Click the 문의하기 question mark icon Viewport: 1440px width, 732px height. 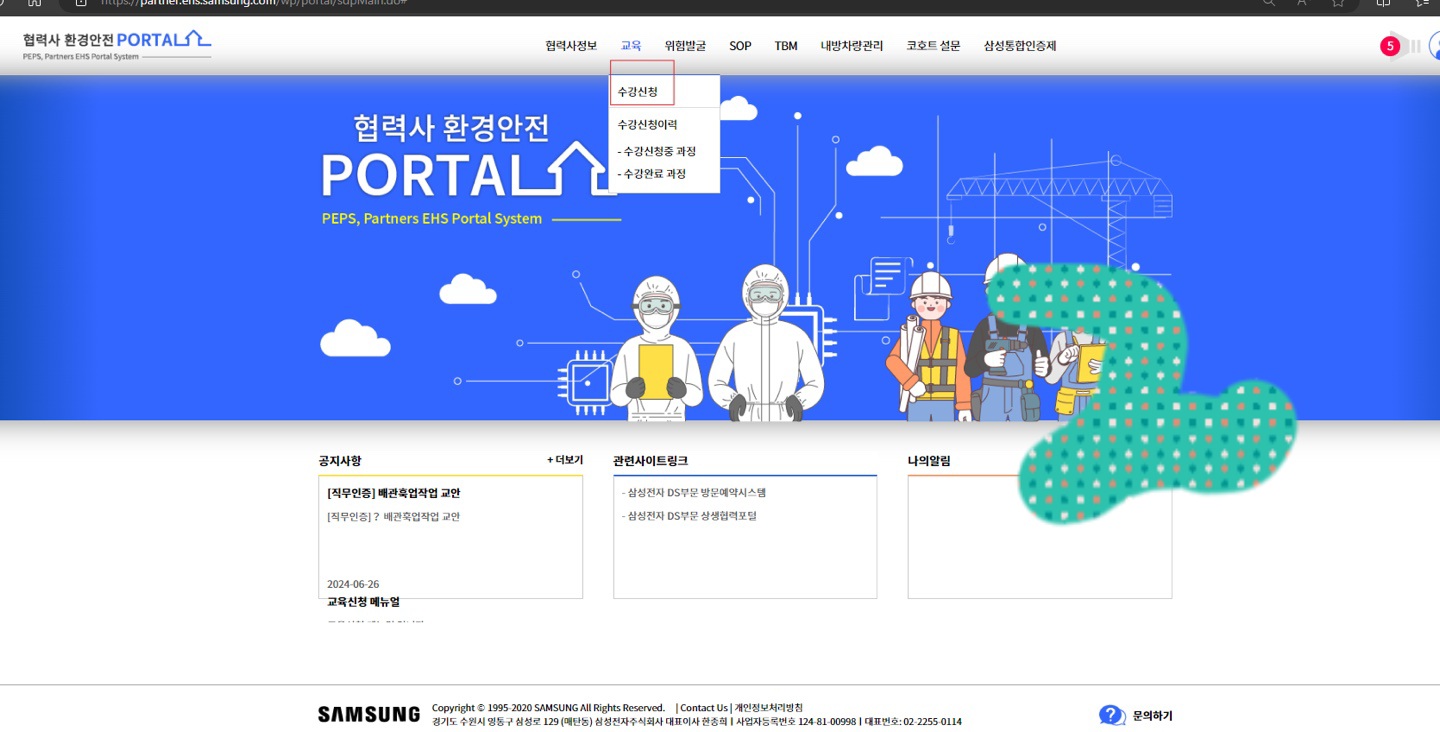tap(1112, 715)
